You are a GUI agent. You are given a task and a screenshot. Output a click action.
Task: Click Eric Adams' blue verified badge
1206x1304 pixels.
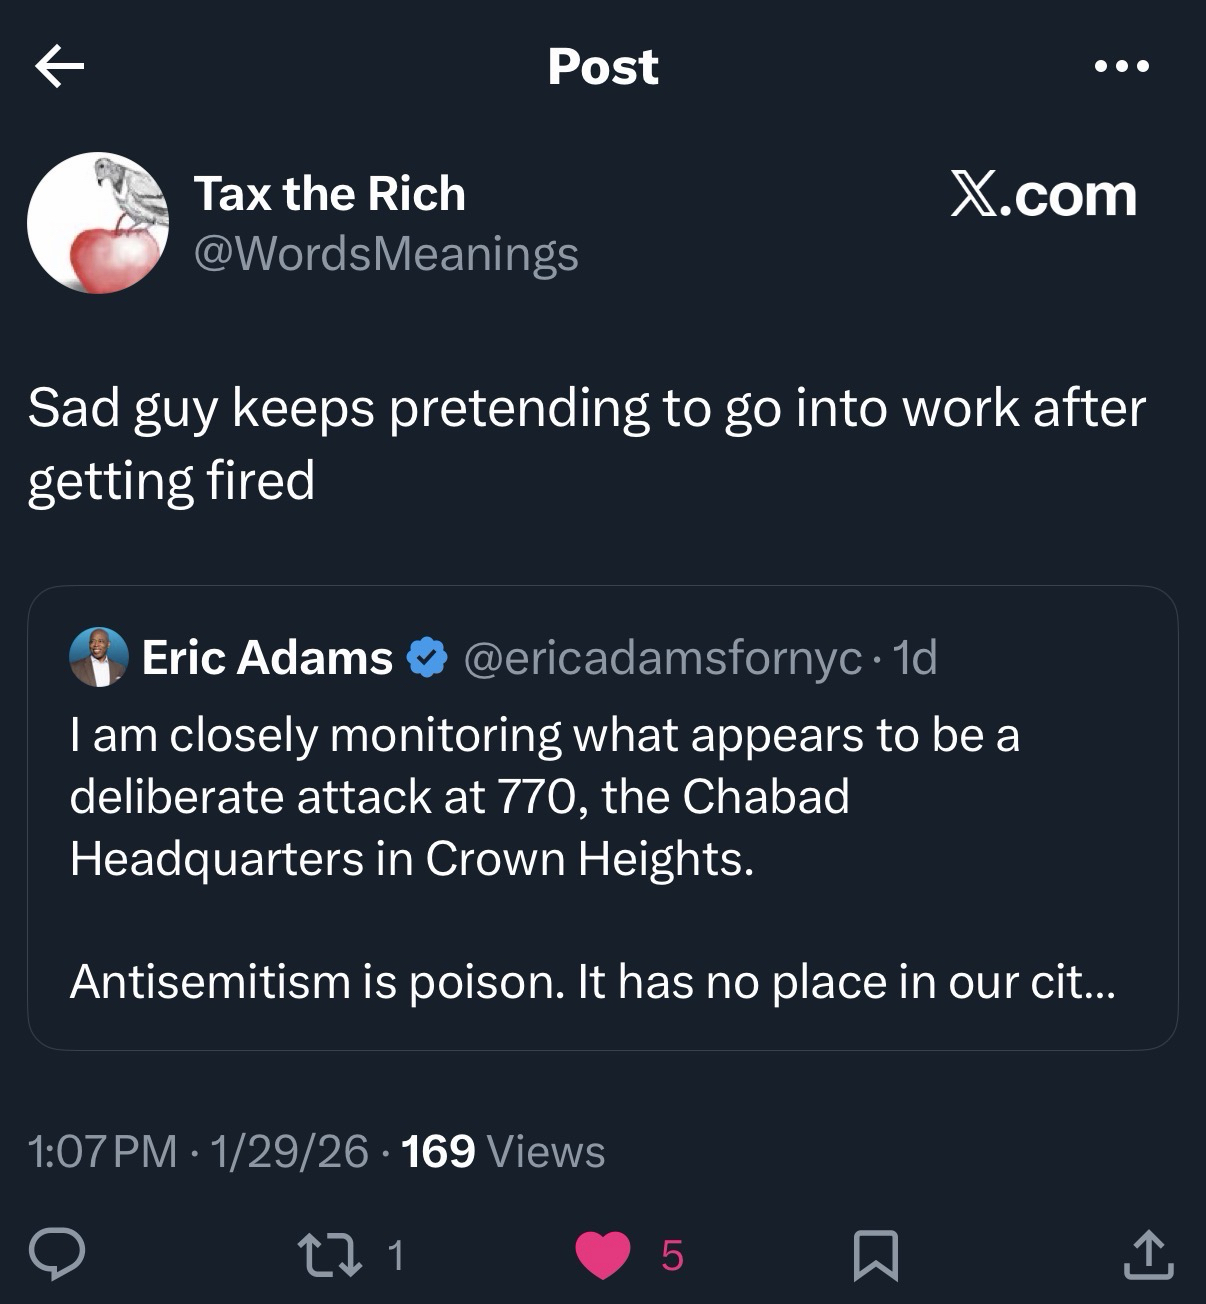tap(427, 658)
